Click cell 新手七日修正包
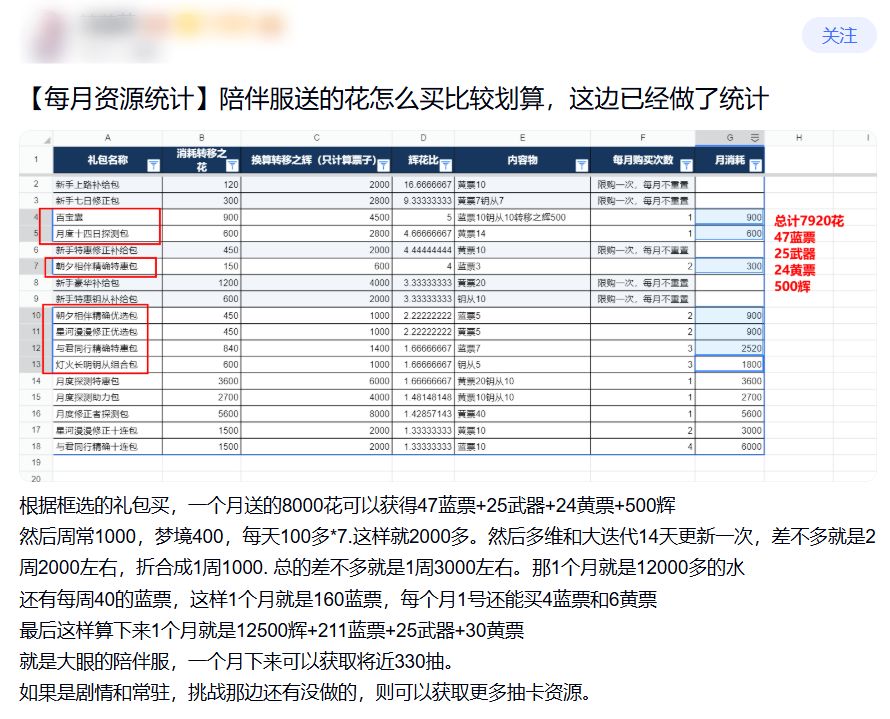The image size is (890, 719). [x=108, y=201]
